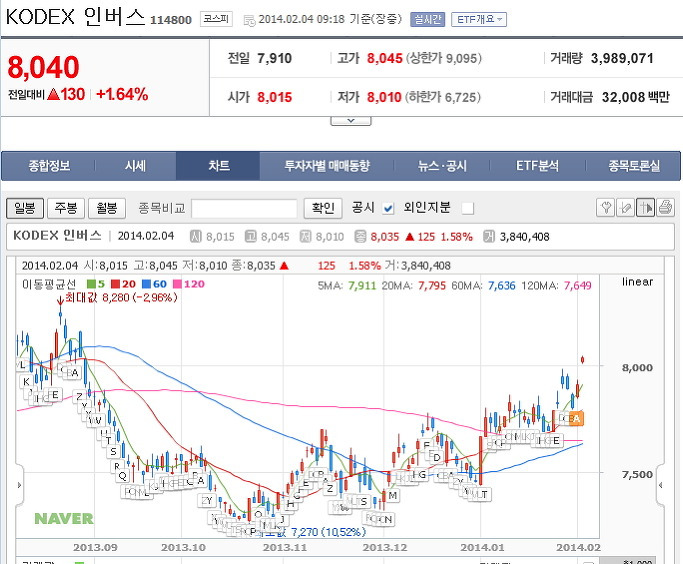
Task: Click the green 5-day MA swatch
Action: pos(91,284)
